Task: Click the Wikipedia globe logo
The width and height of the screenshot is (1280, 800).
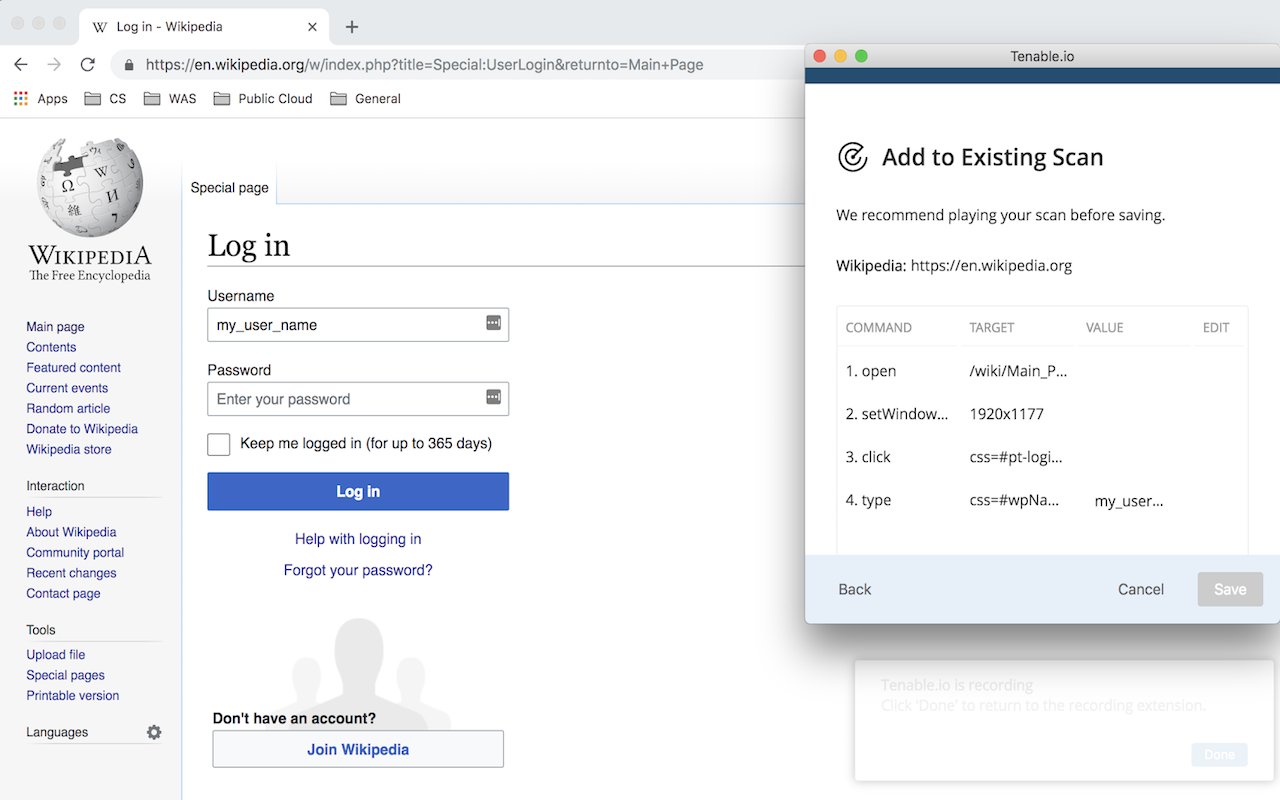Action: [x=90, y=188]
